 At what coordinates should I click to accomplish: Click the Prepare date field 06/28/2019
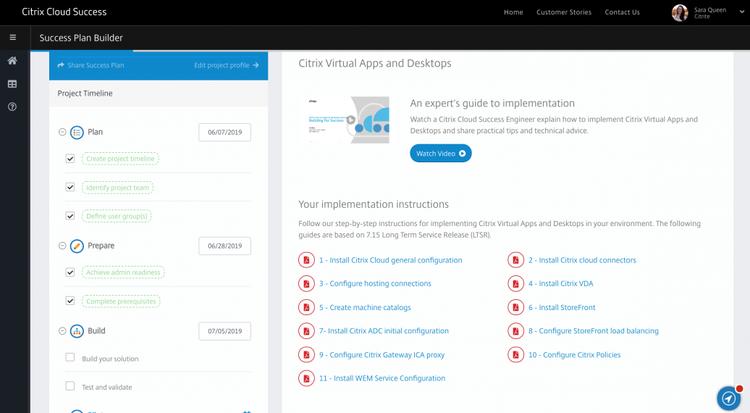(x=225, y=246)
